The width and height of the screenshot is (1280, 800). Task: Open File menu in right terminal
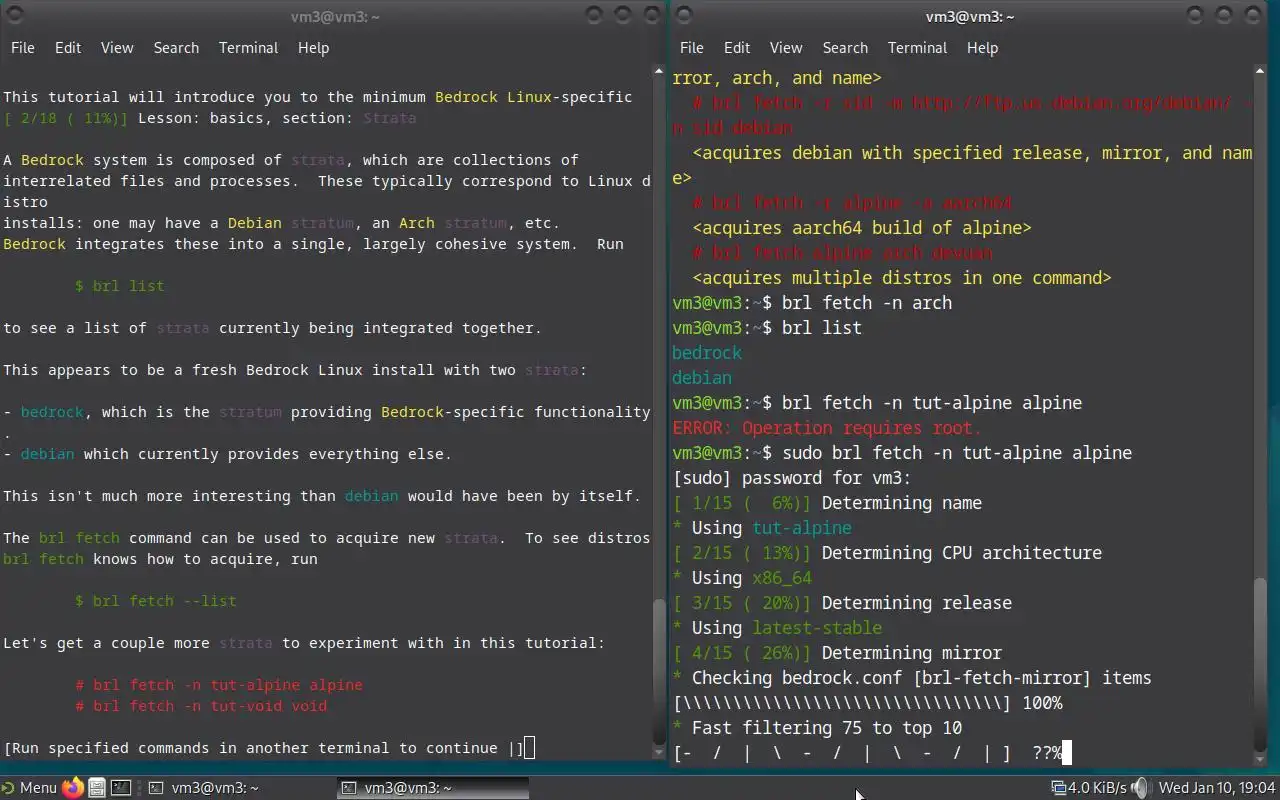tap(691, 48)
